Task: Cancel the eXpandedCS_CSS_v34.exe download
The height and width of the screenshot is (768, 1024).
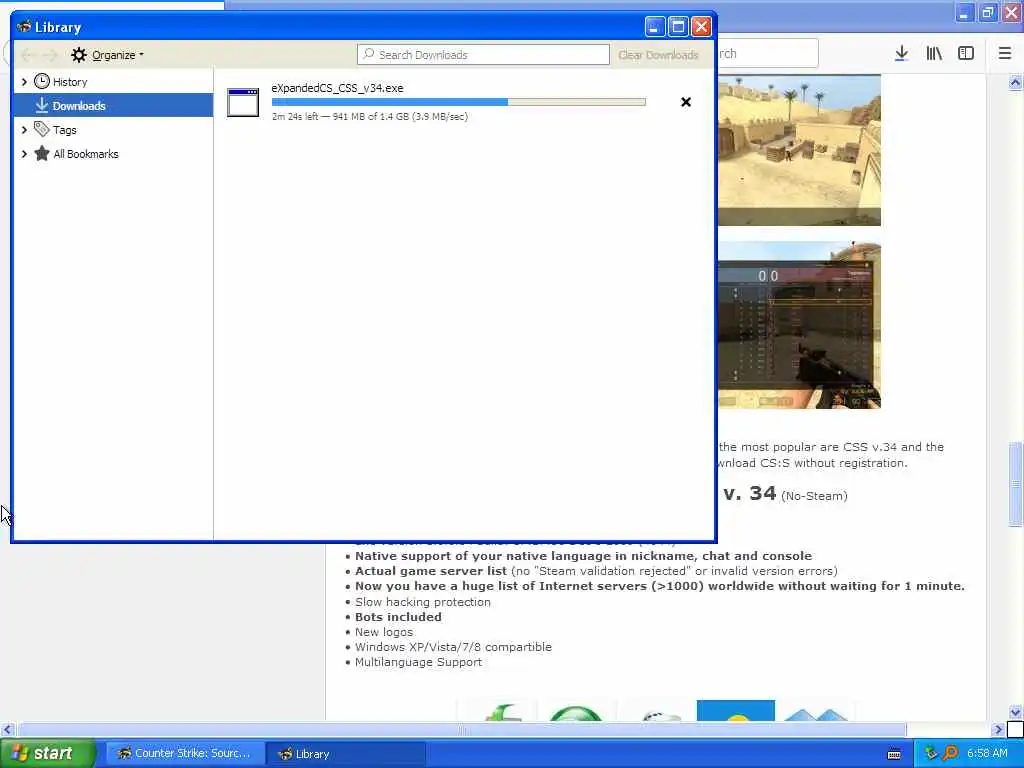Action: [686, 102]
